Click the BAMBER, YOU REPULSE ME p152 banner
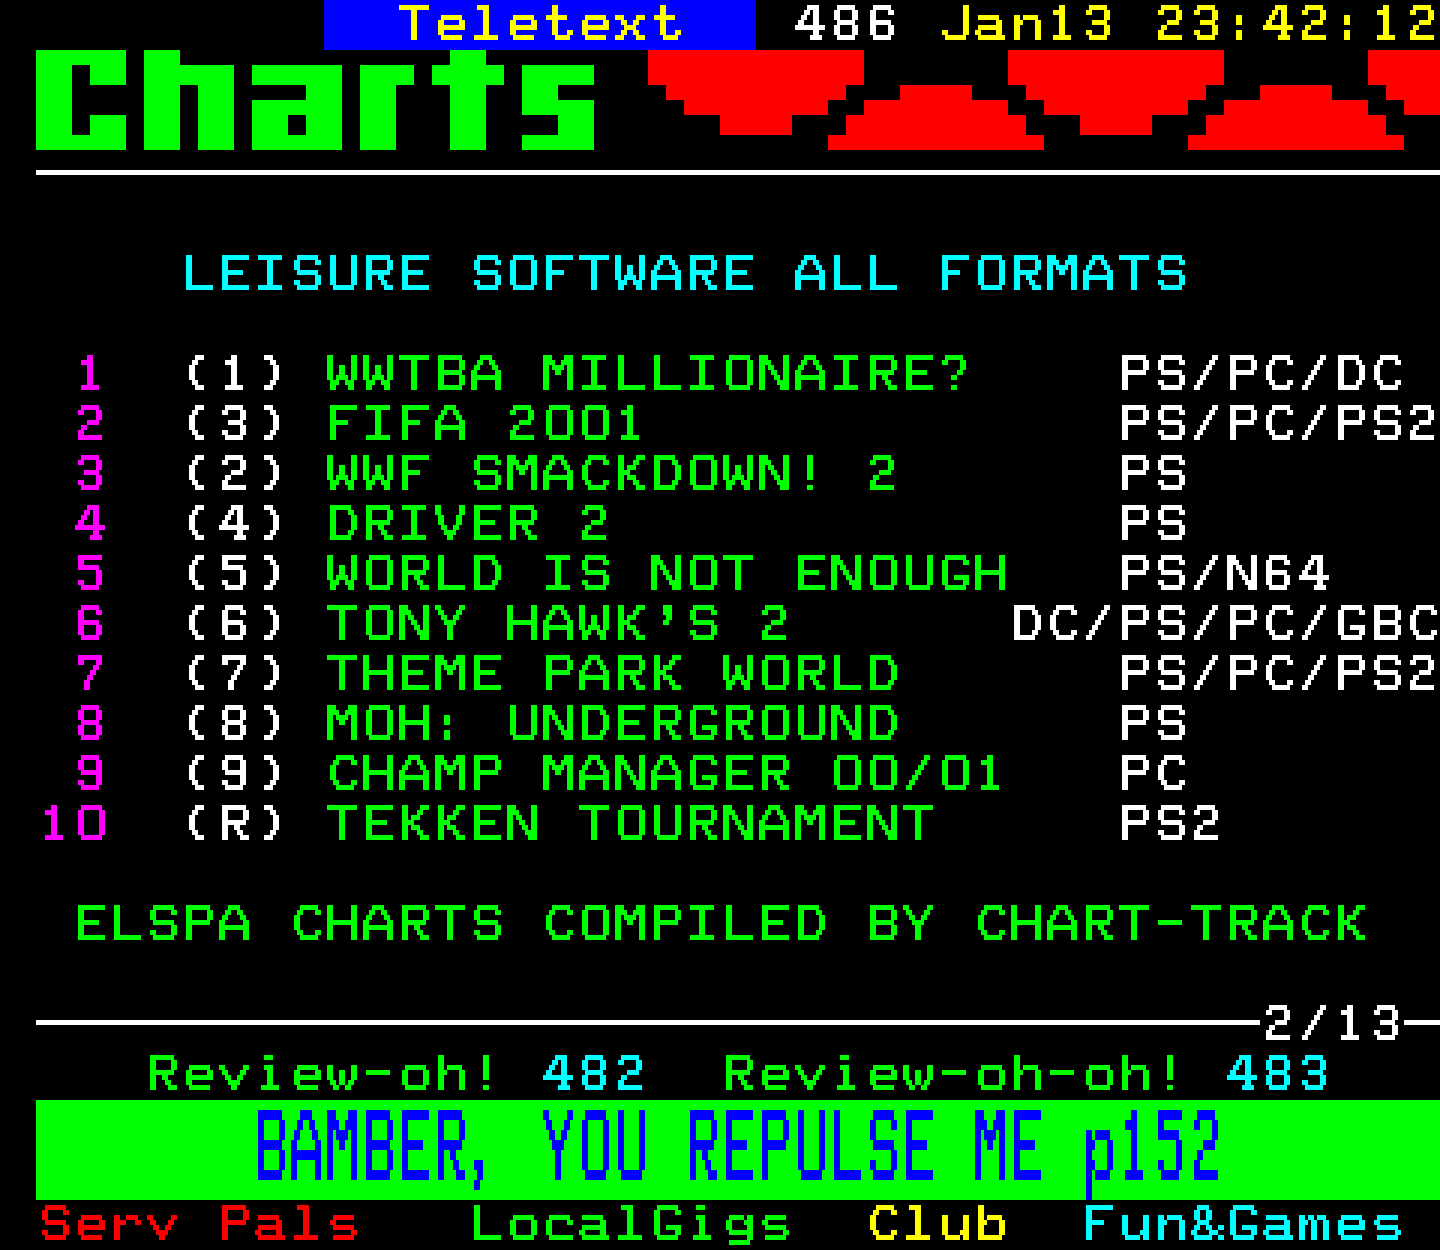1440x1250 pixels. 738,1149
